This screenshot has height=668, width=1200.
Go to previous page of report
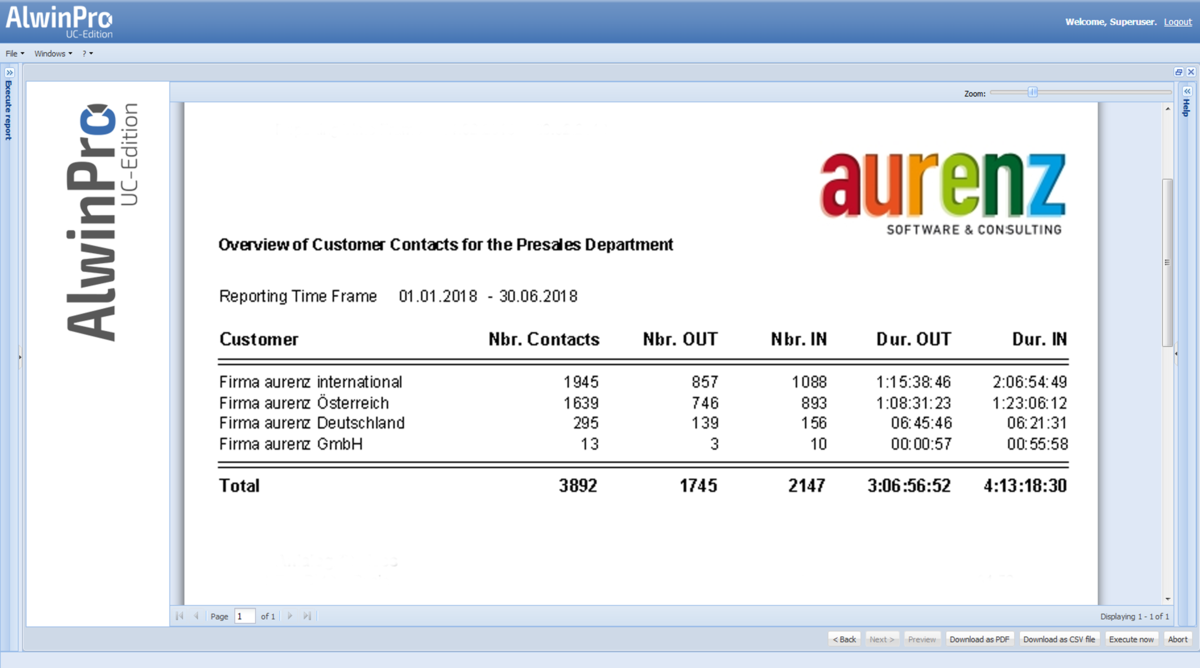pos(196,616)
